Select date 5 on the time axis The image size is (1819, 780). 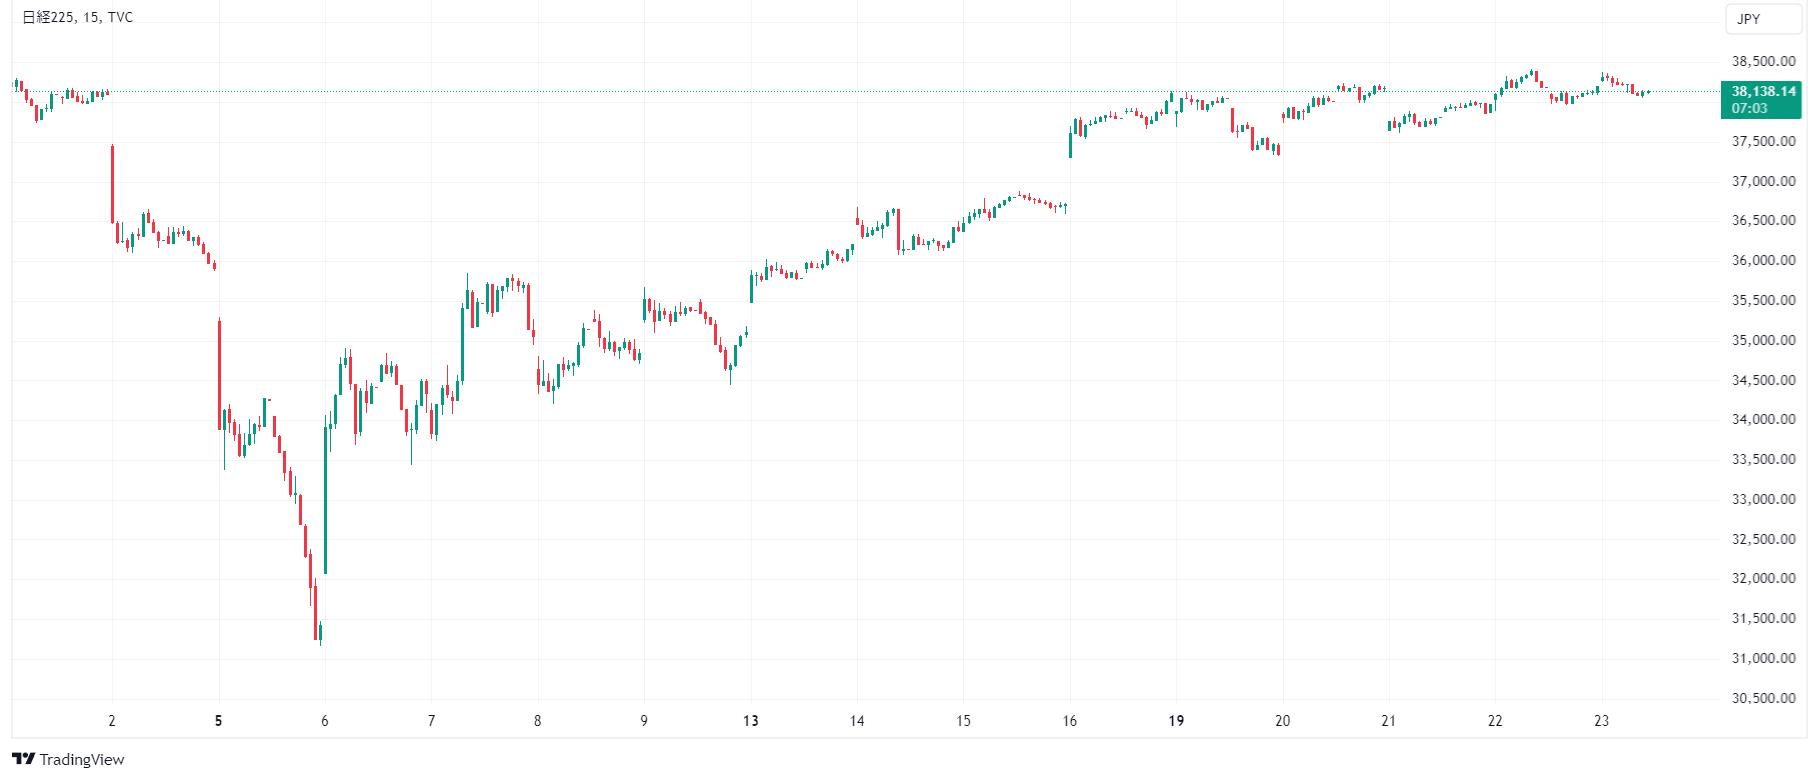(x=218, y=721)
